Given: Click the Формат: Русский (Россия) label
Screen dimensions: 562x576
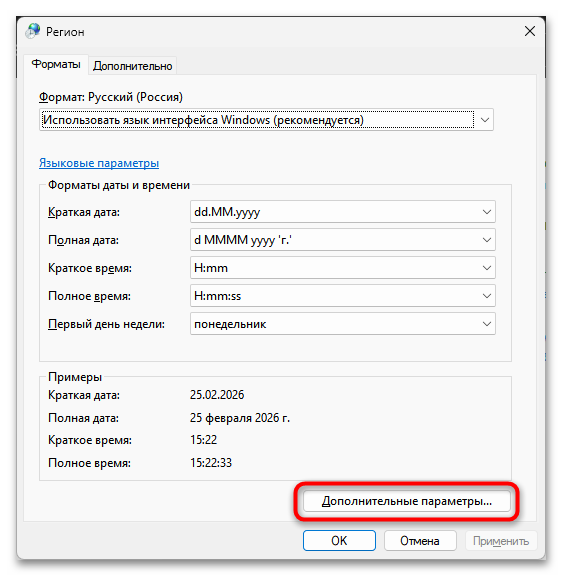Looking at the screenshot, I should click(x=111, y=97).
